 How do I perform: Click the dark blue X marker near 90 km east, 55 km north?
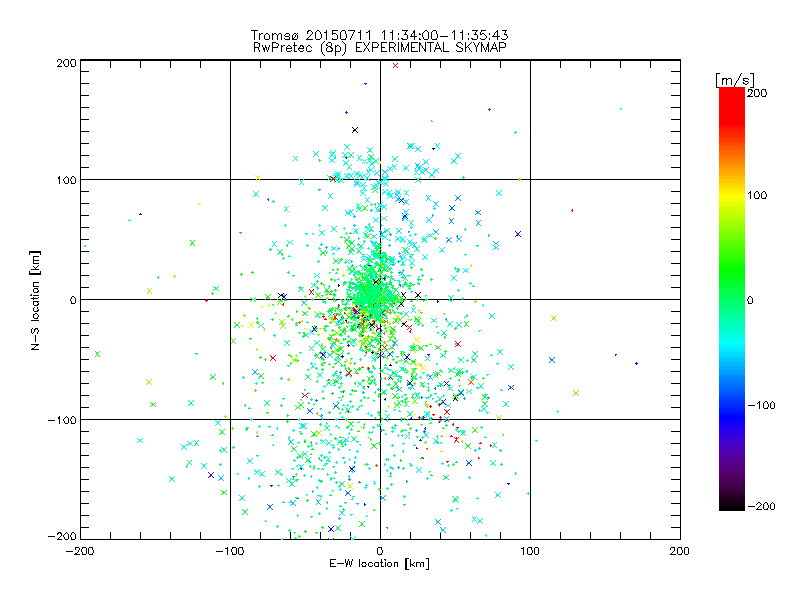pos(518,234)
